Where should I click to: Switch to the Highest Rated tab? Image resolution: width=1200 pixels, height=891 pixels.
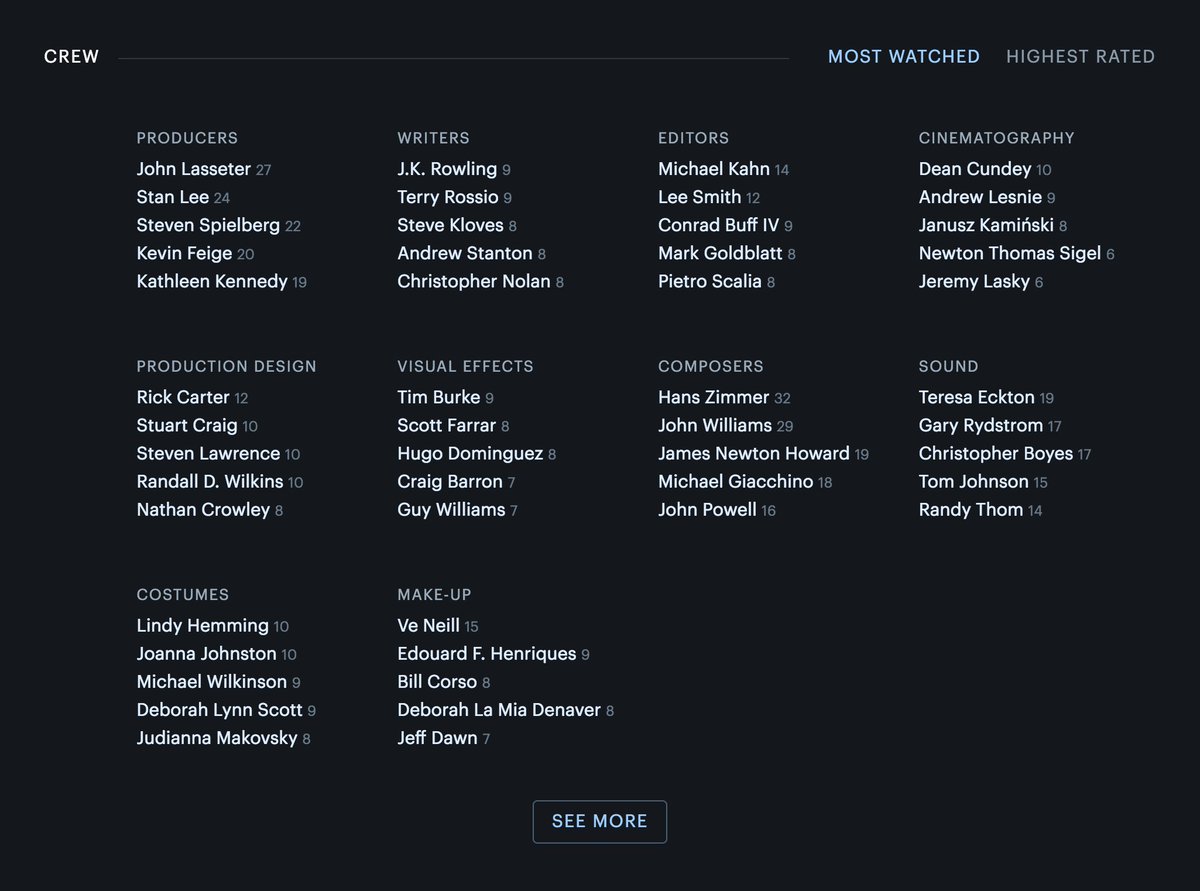(1080, 57)
